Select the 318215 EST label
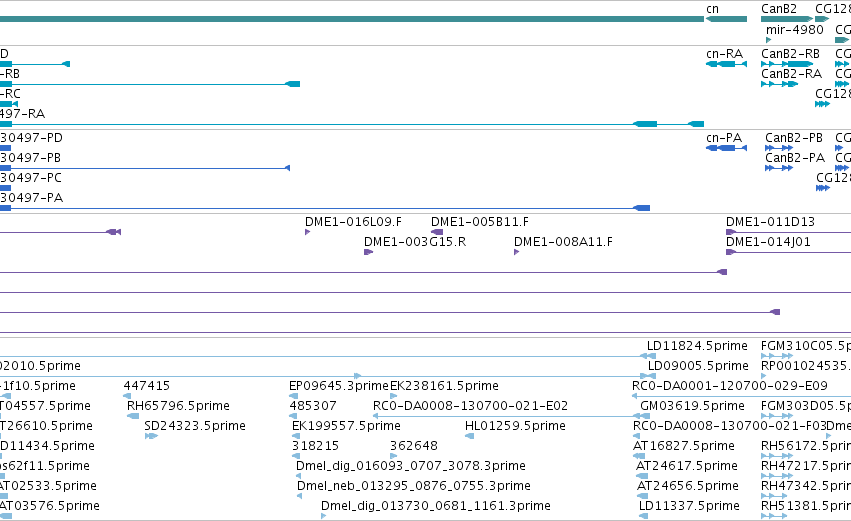The image size is (851, 521). pyautogui.click(x=315, y=447)
